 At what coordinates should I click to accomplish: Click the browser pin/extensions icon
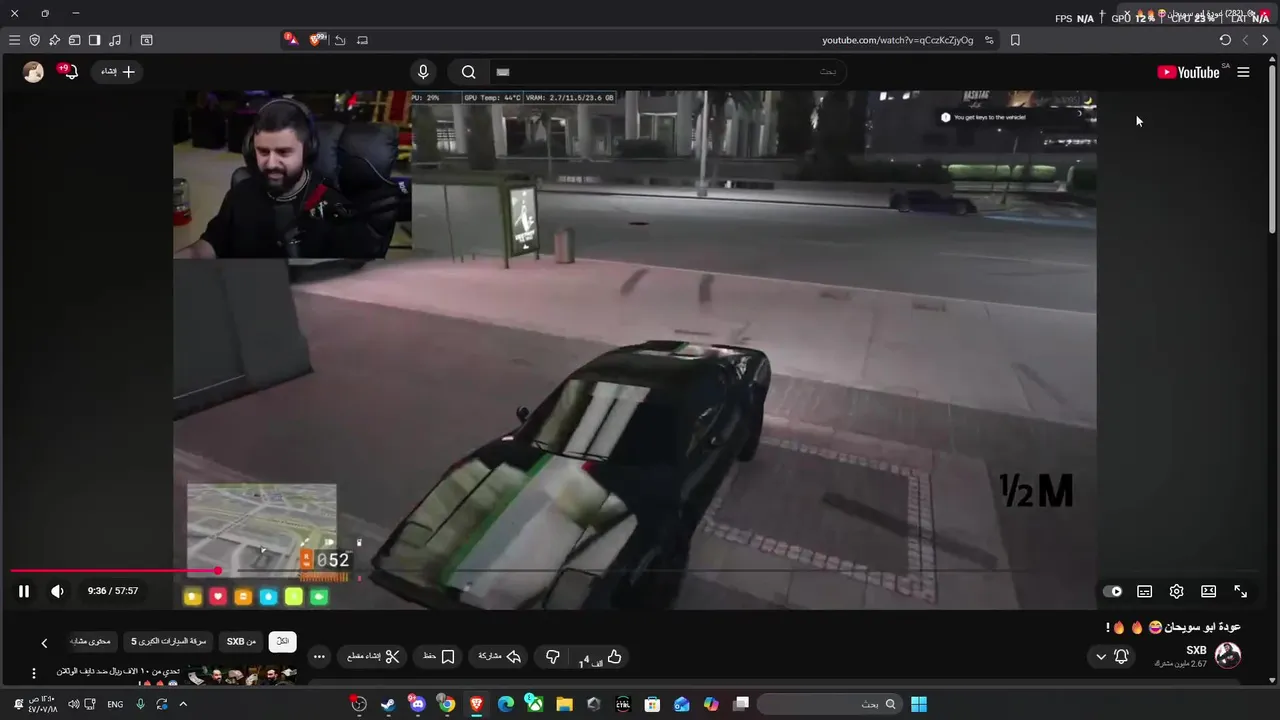[54, 40]
